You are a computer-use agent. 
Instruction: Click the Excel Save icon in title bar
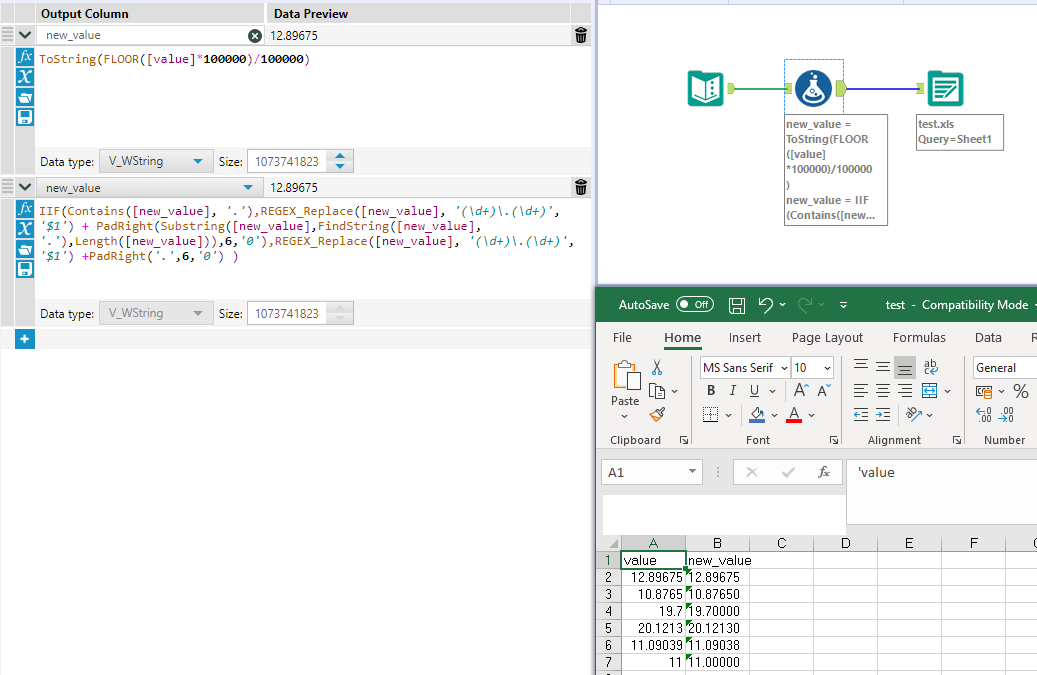point(736,305)
